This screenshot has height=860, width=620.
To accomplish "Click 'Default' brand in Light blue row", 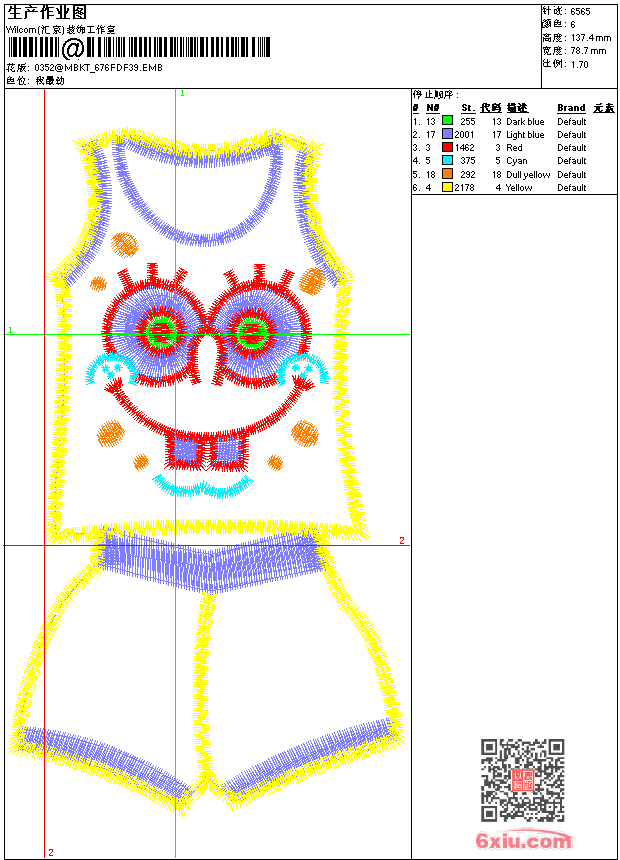I will click(572, 135).
